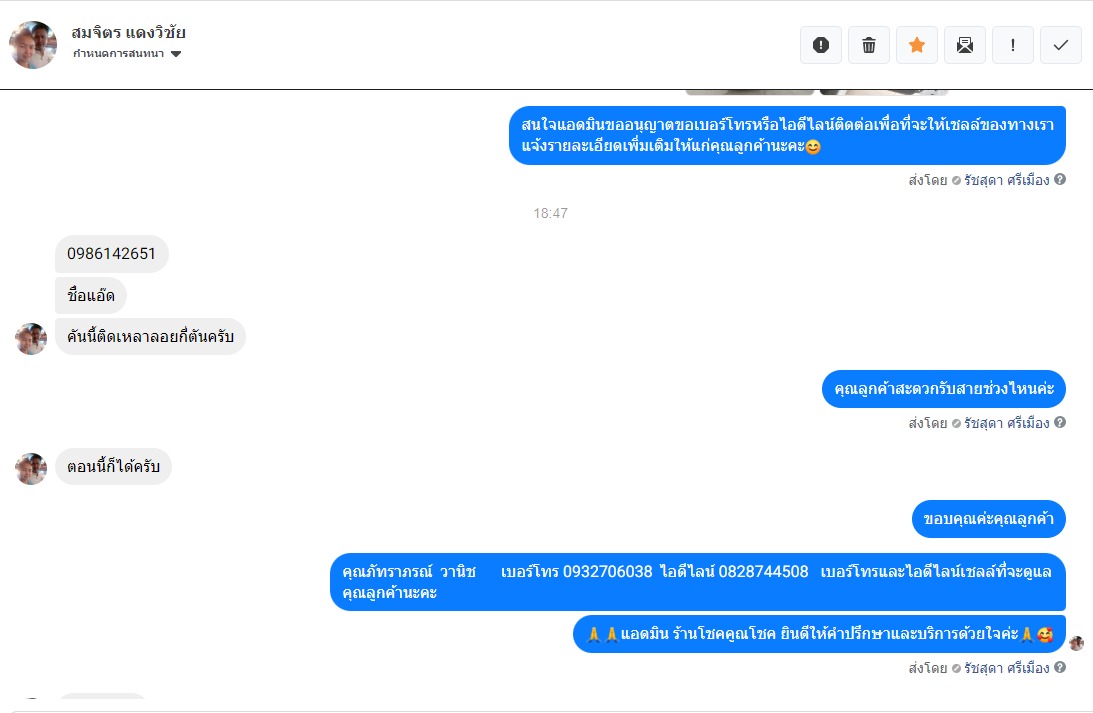The width and height of the screenshot is (1093, 713).
Task: Mark conversation unread with envelope icon
Action: [965, 45]
